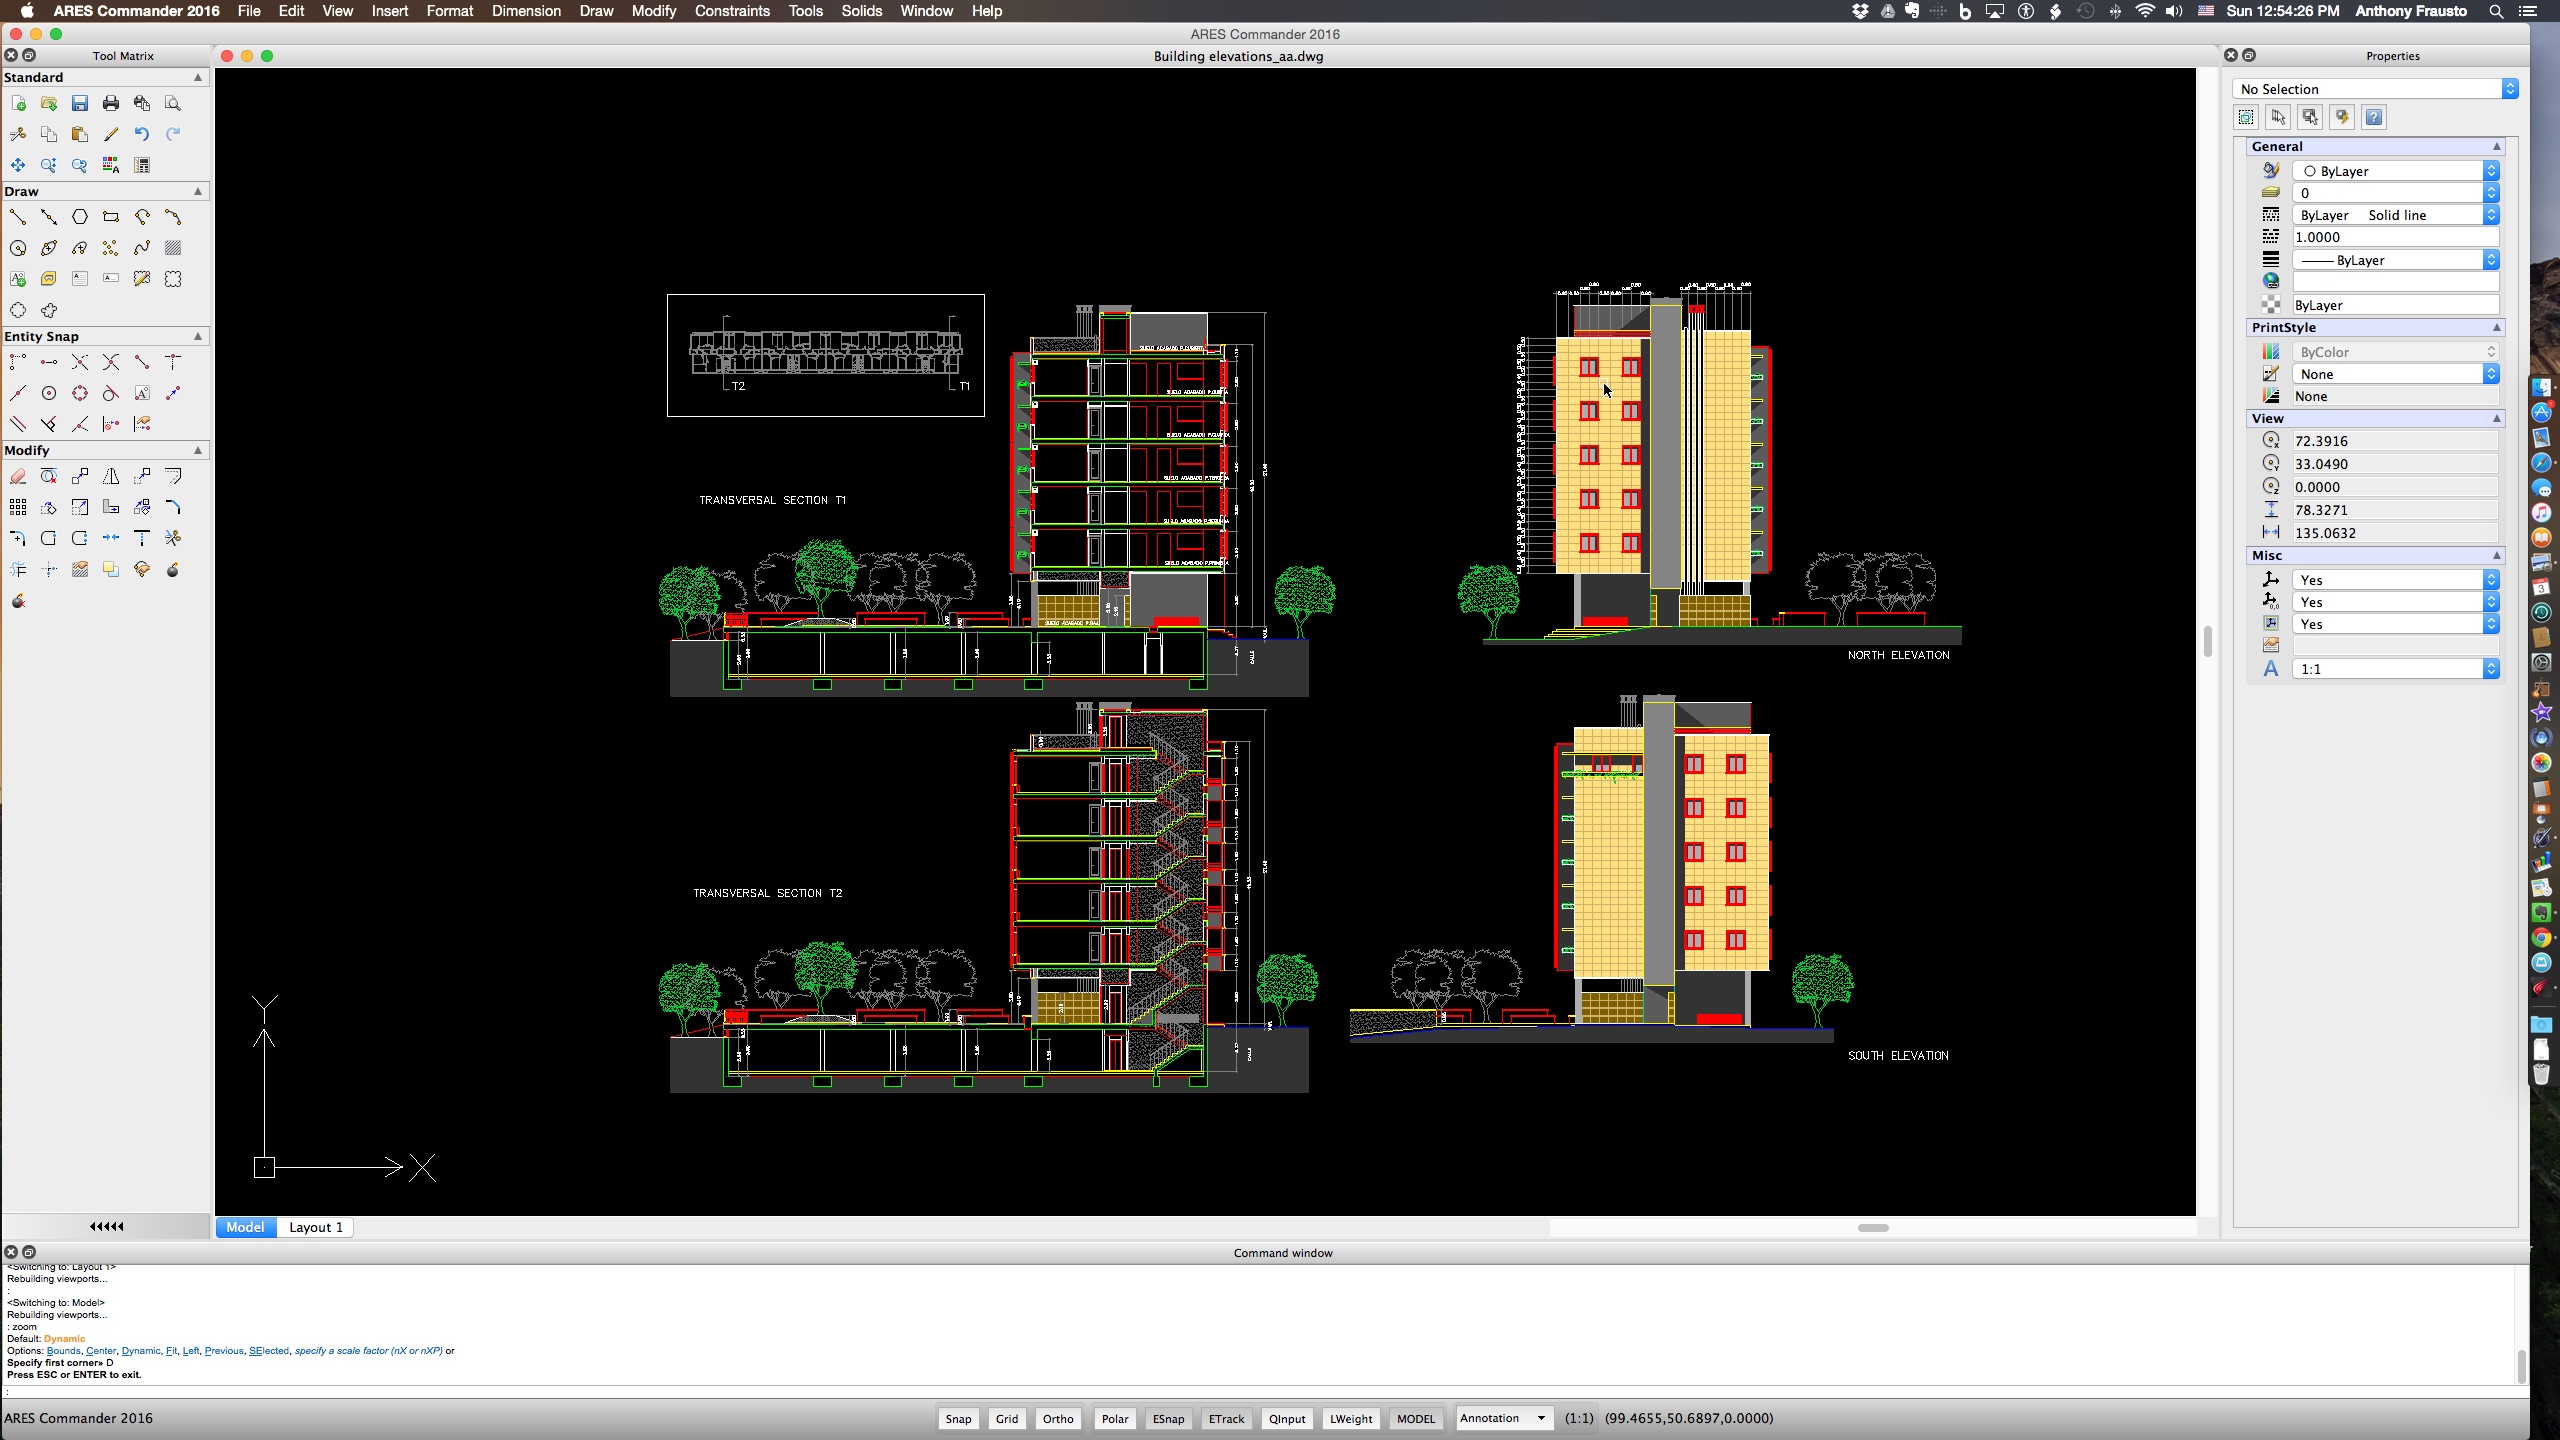This screenshot has width=2560, height=1440.
Task: Click the Dynamic option link in command window
Action: [141, 1351]
